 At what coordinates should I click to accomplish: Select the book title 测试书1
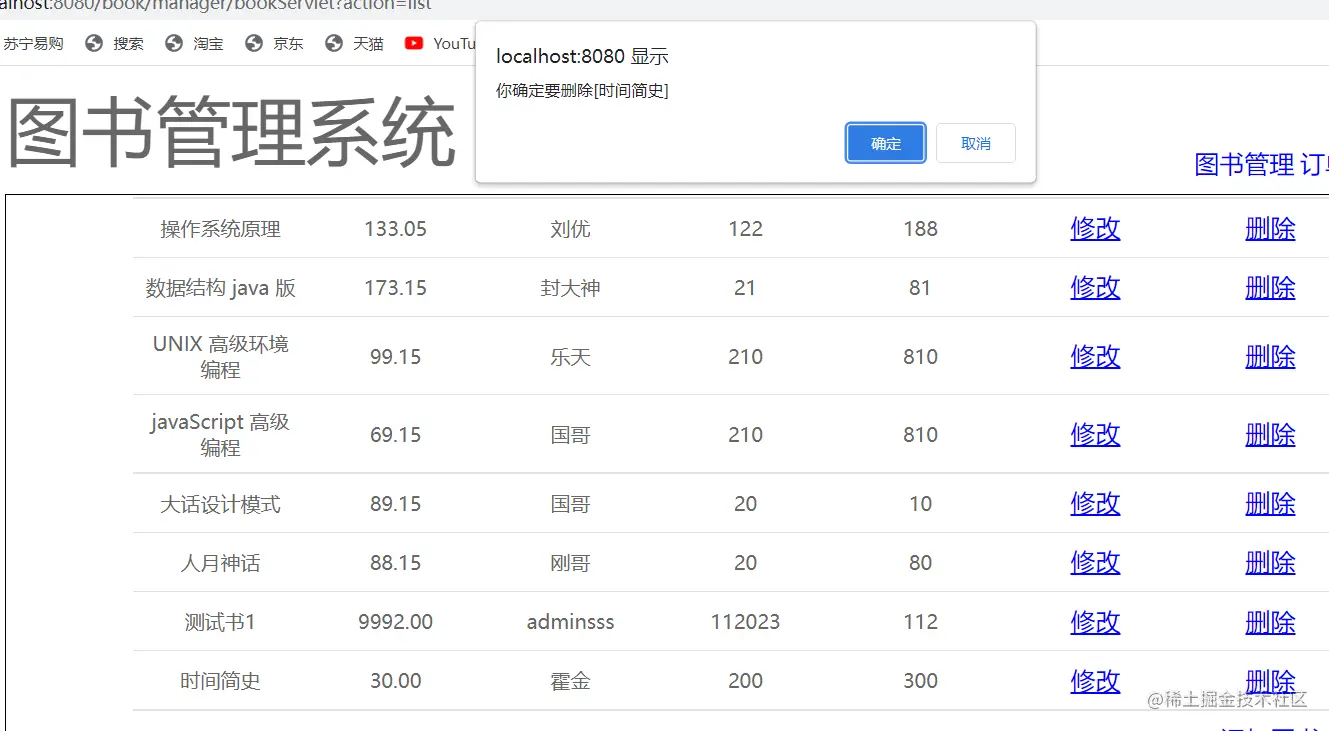(220, 622)
